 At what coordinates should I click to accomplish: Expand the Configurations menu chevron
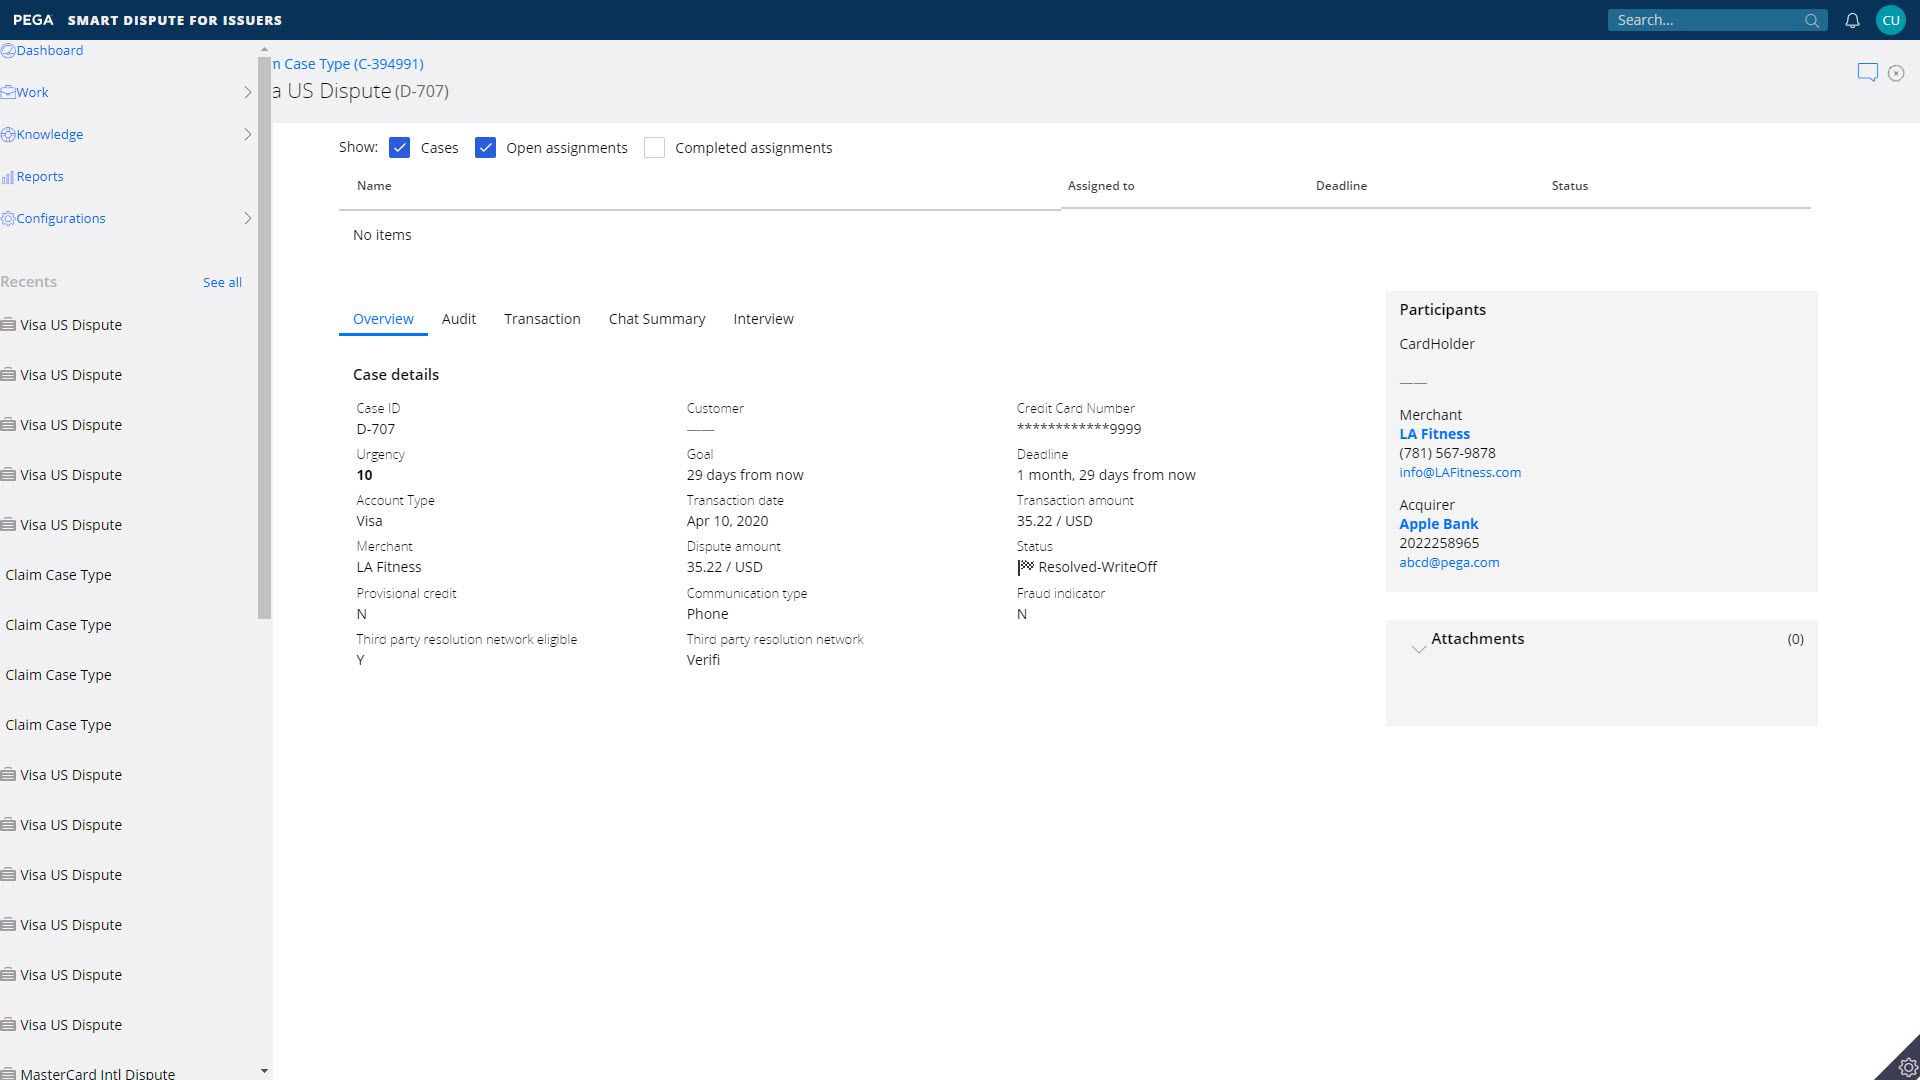(247, 218)
